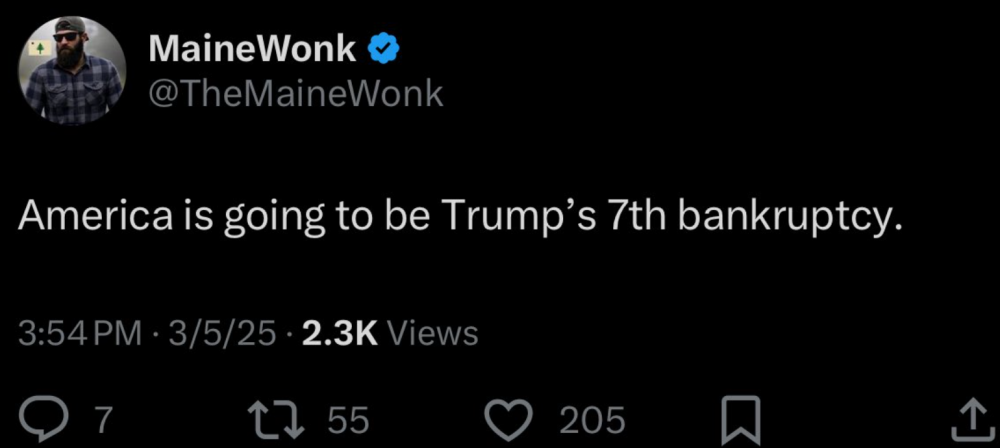Image resolution: width=1000 pixels, height=448 pixels.
Task: Open the @TheMaineWonk handle link
Action: 295,93
